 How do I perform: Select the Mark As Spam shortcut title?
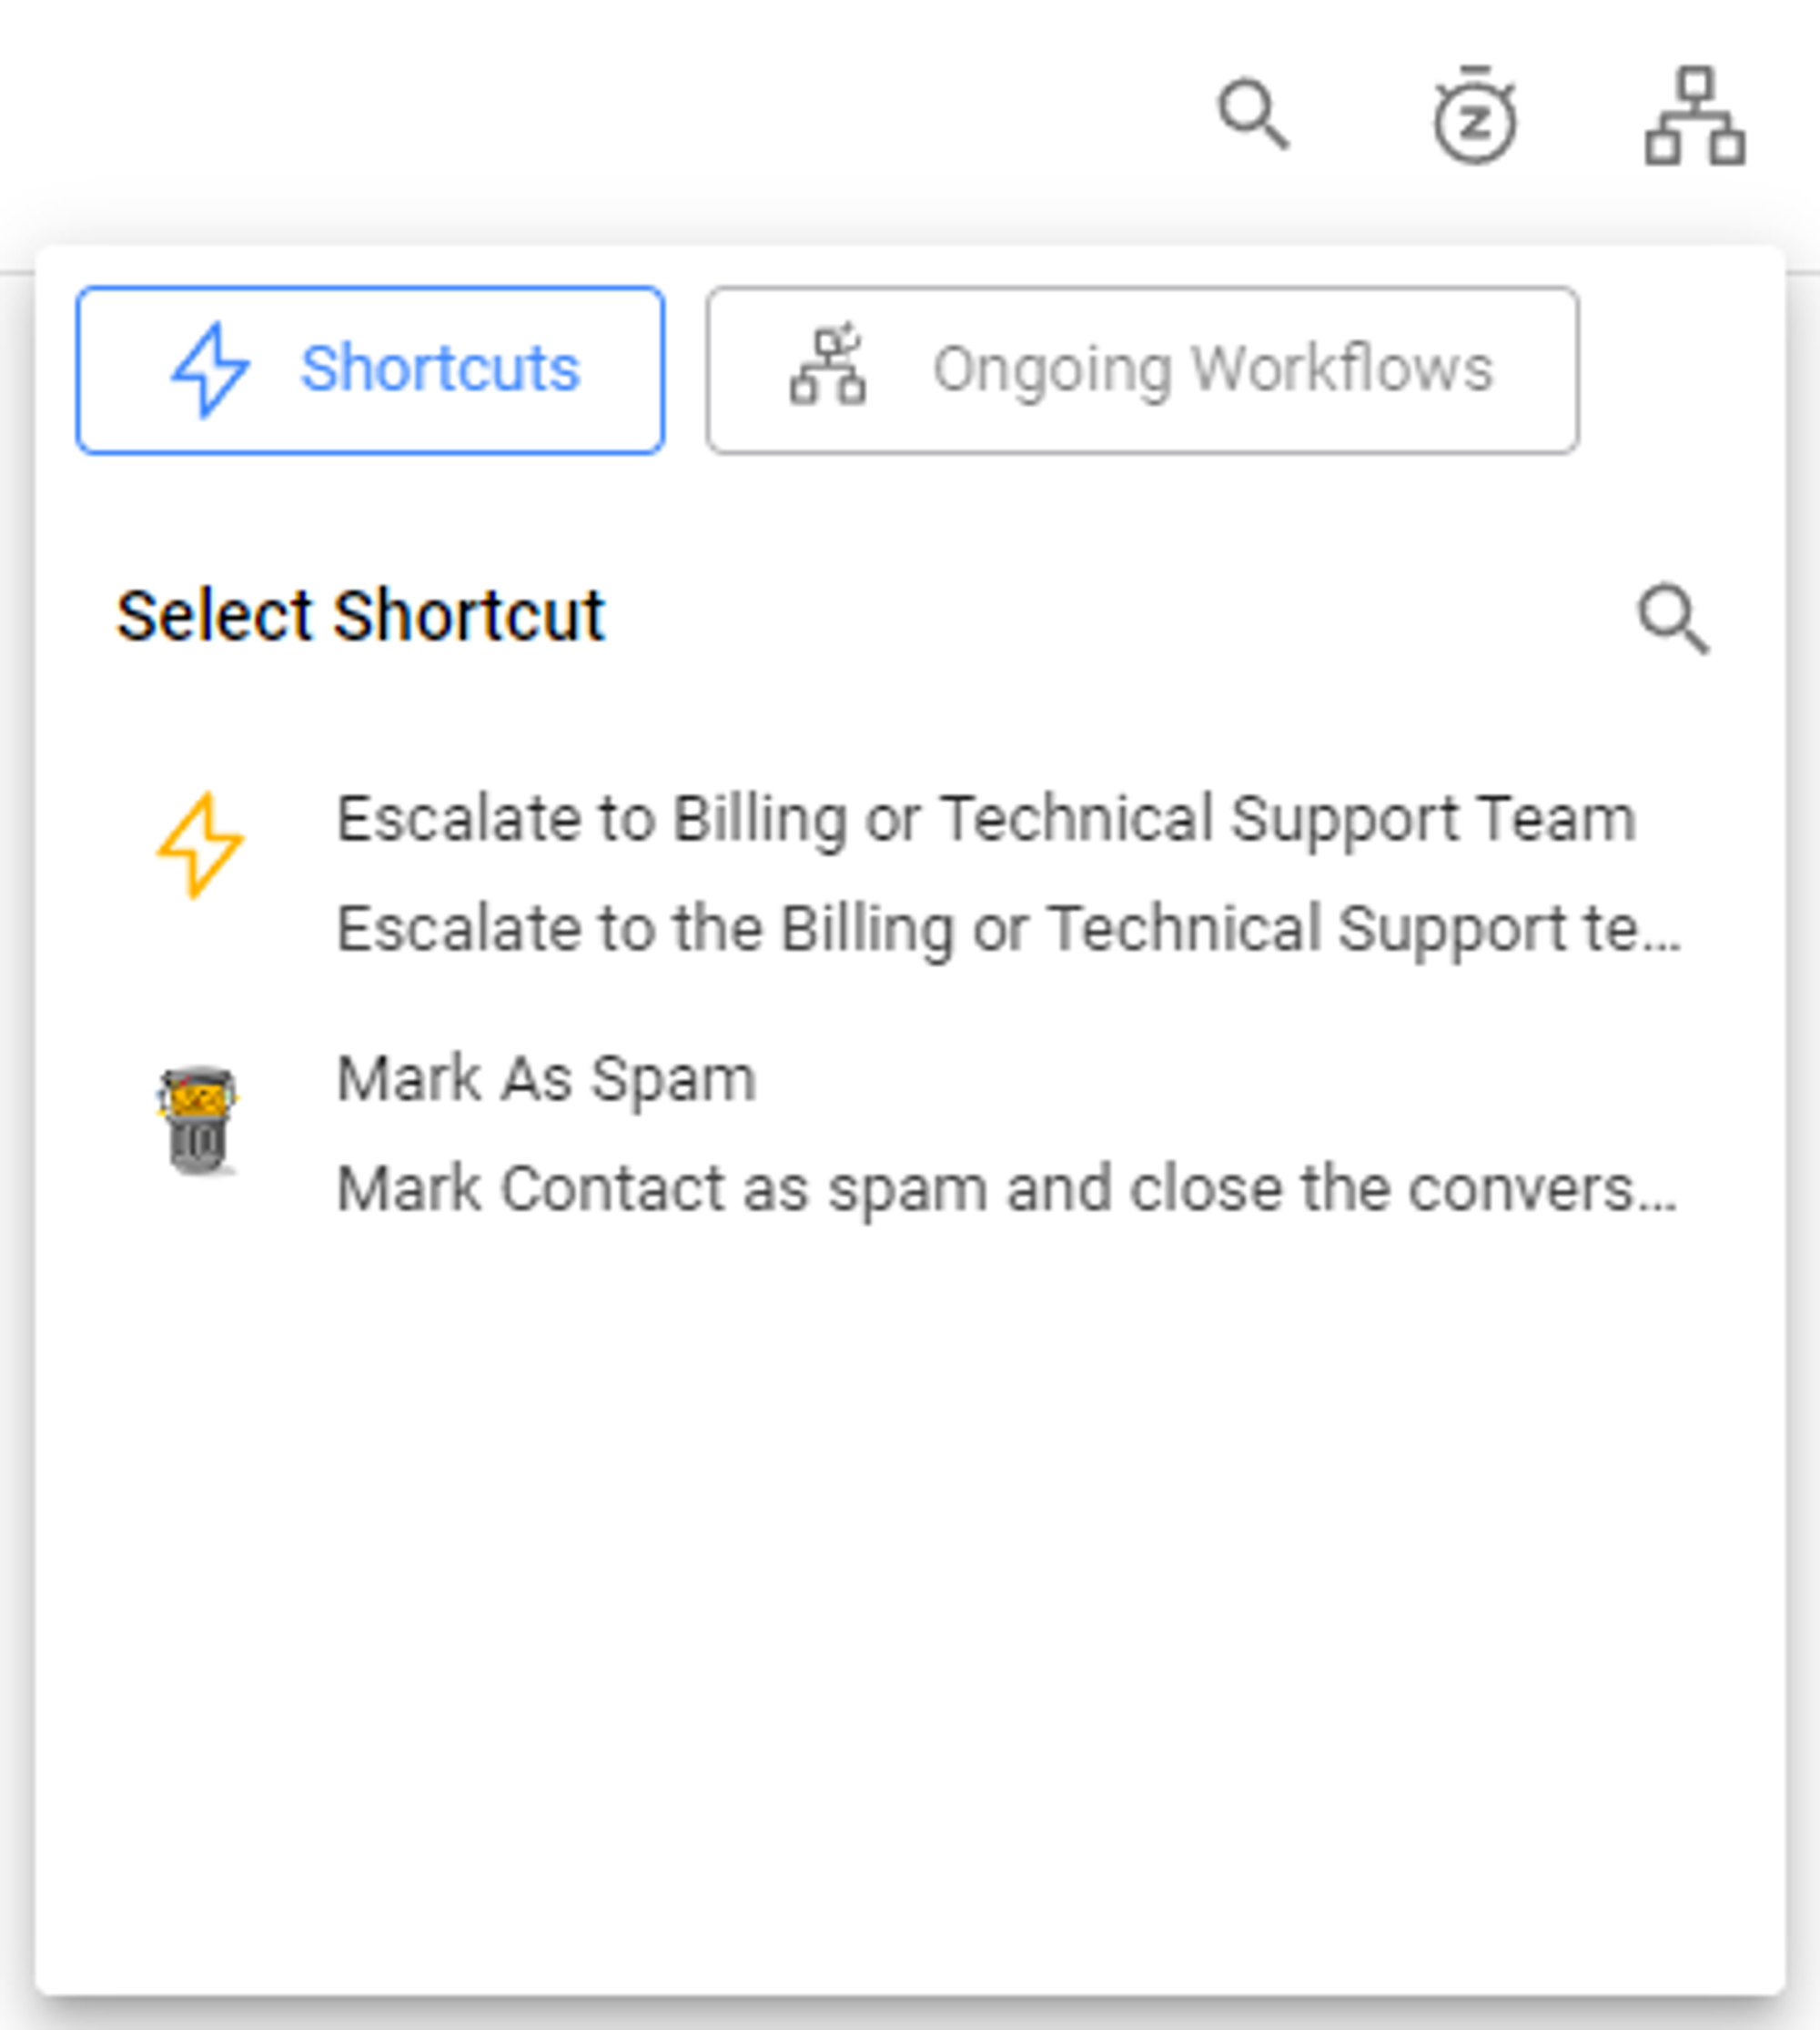546,1079
